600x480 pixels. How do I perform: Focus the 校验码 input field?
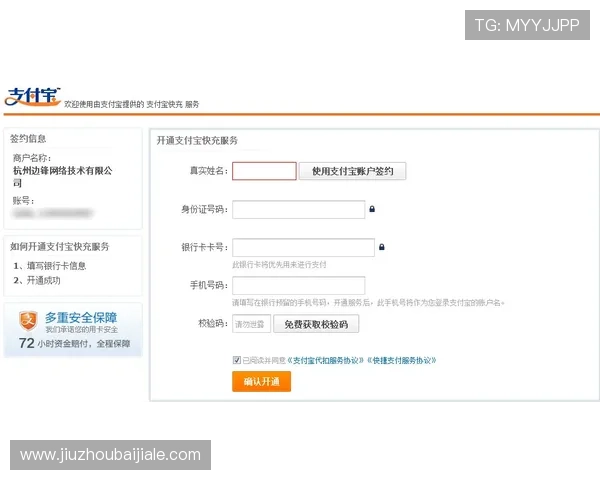(x=251, y=324)
